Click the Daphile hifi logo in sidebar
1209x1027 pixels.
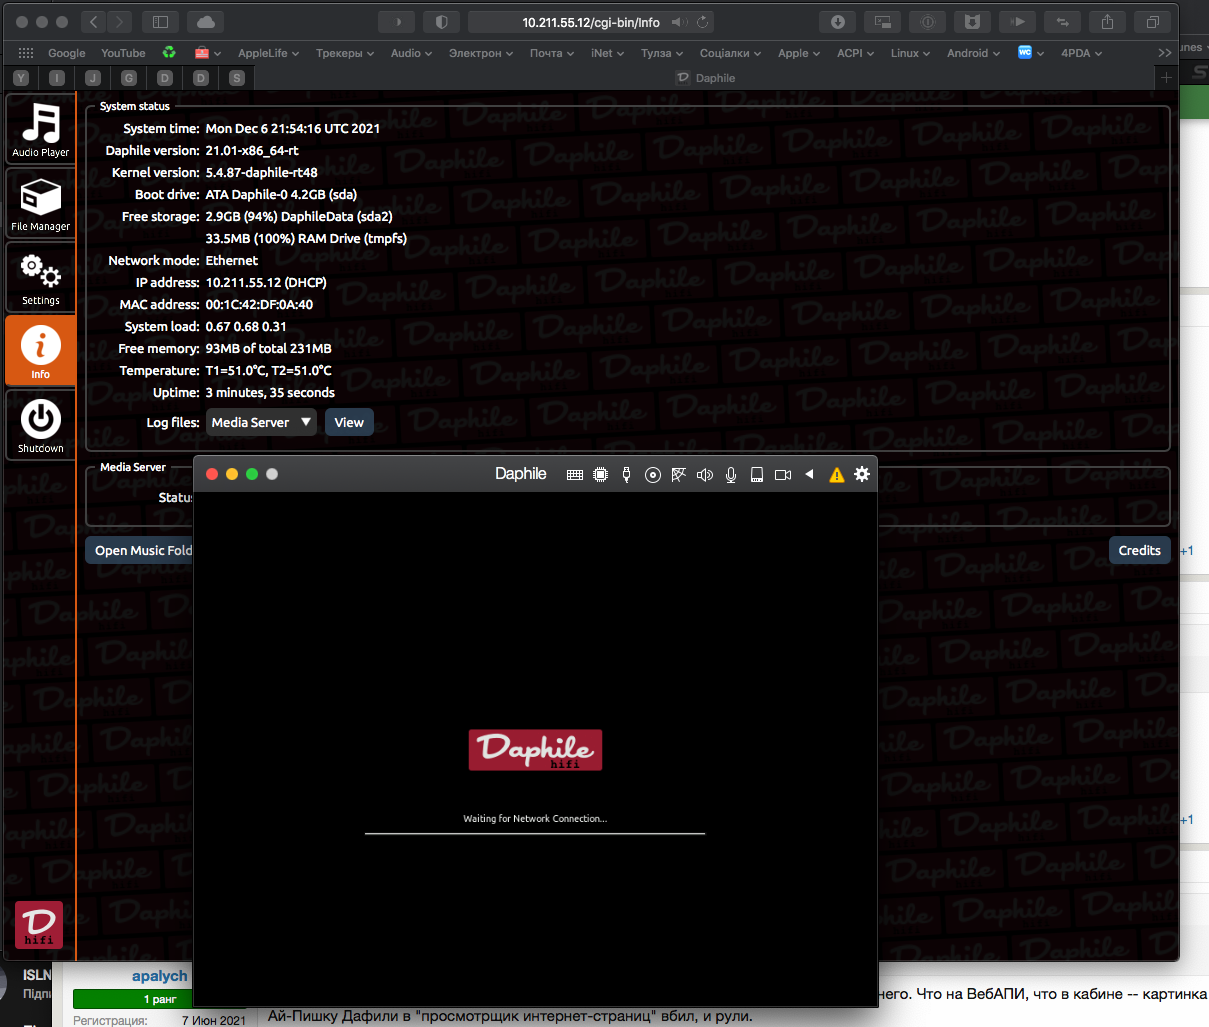point(39,925)
